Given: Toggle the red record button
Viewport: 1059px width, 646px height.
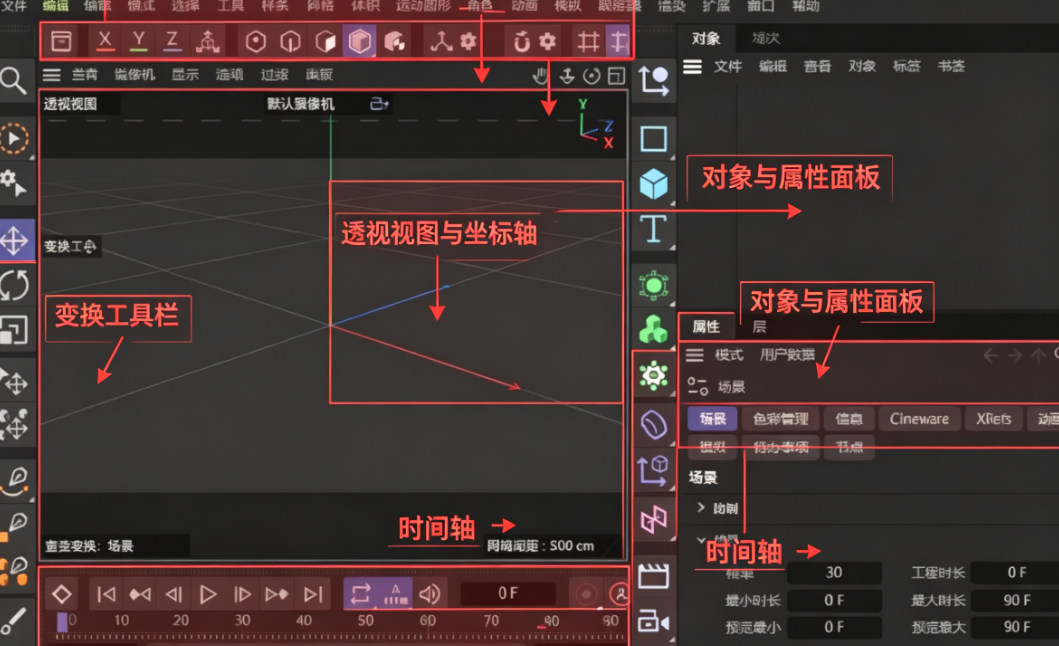Looking at the screenshot, I should point(586,595).
